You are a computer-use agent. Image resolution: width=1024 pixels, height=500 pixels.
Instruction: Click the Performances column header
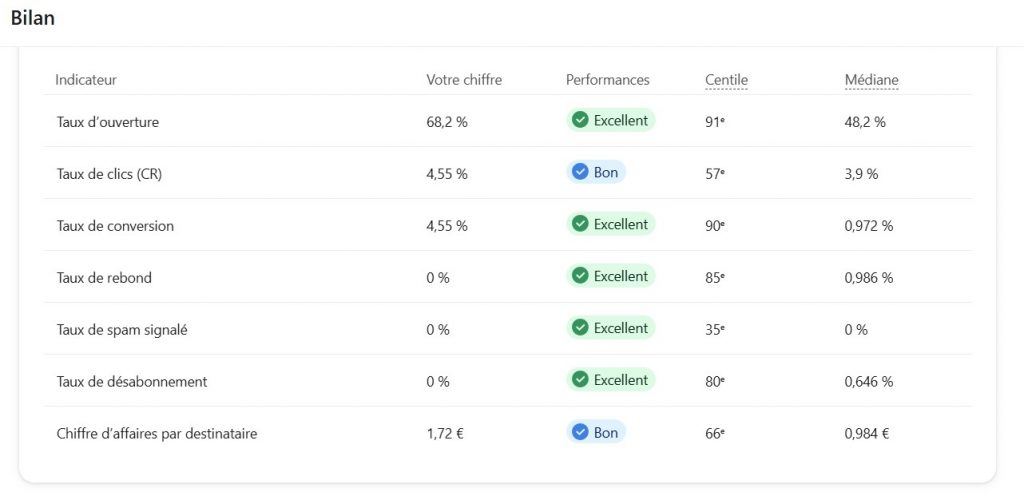(x=607, y=80)
